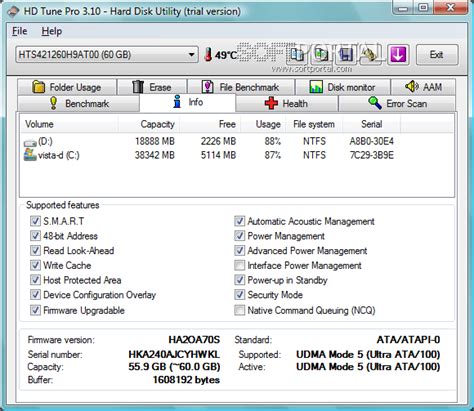
Task: Click capacity value 55.9 GB (~60.0 GB)
Action: (174, 367)
